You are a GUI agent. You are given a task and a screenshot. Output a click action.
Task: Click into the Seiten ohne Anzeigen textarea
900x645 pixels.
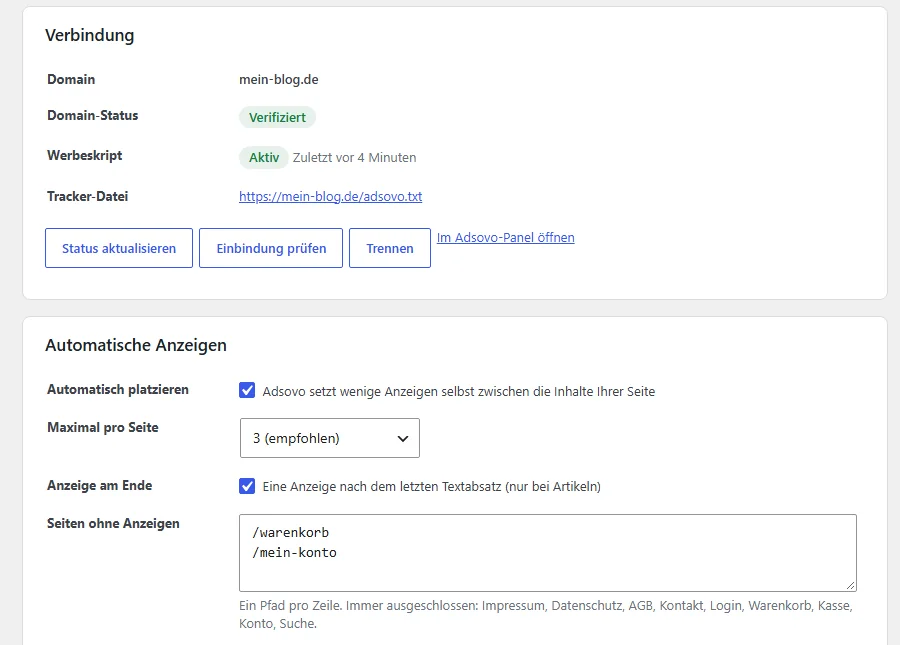[x=548, y=553]
